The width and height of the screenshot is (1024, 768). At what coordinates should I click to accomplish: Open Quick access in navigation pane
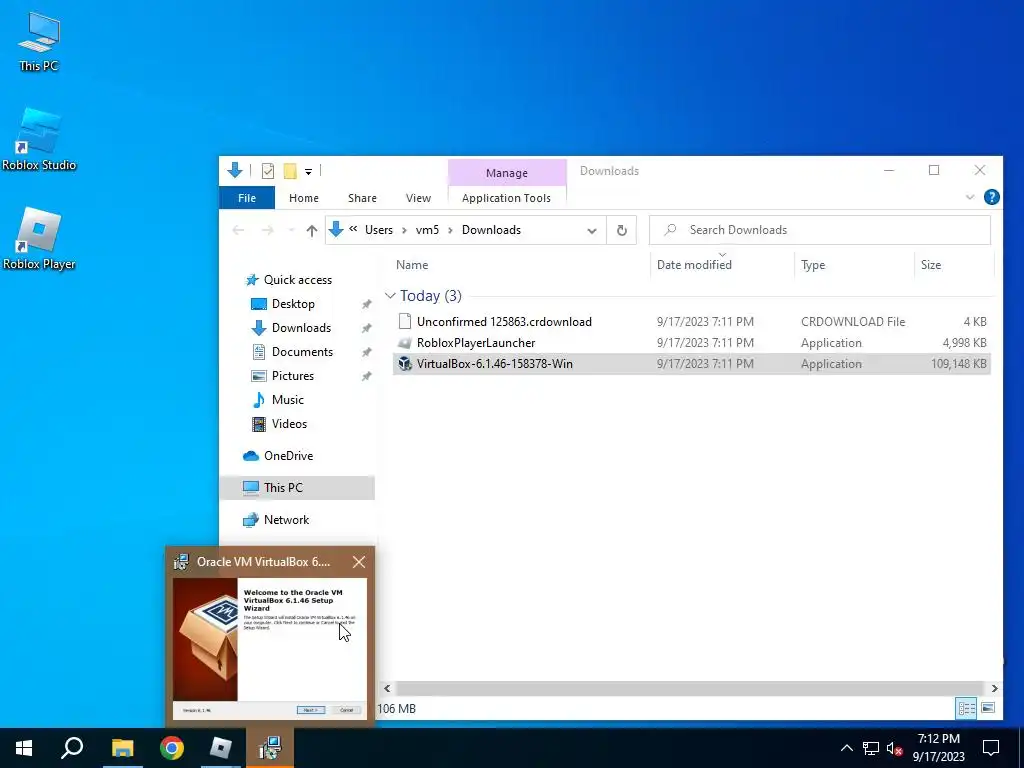point(298,280)
